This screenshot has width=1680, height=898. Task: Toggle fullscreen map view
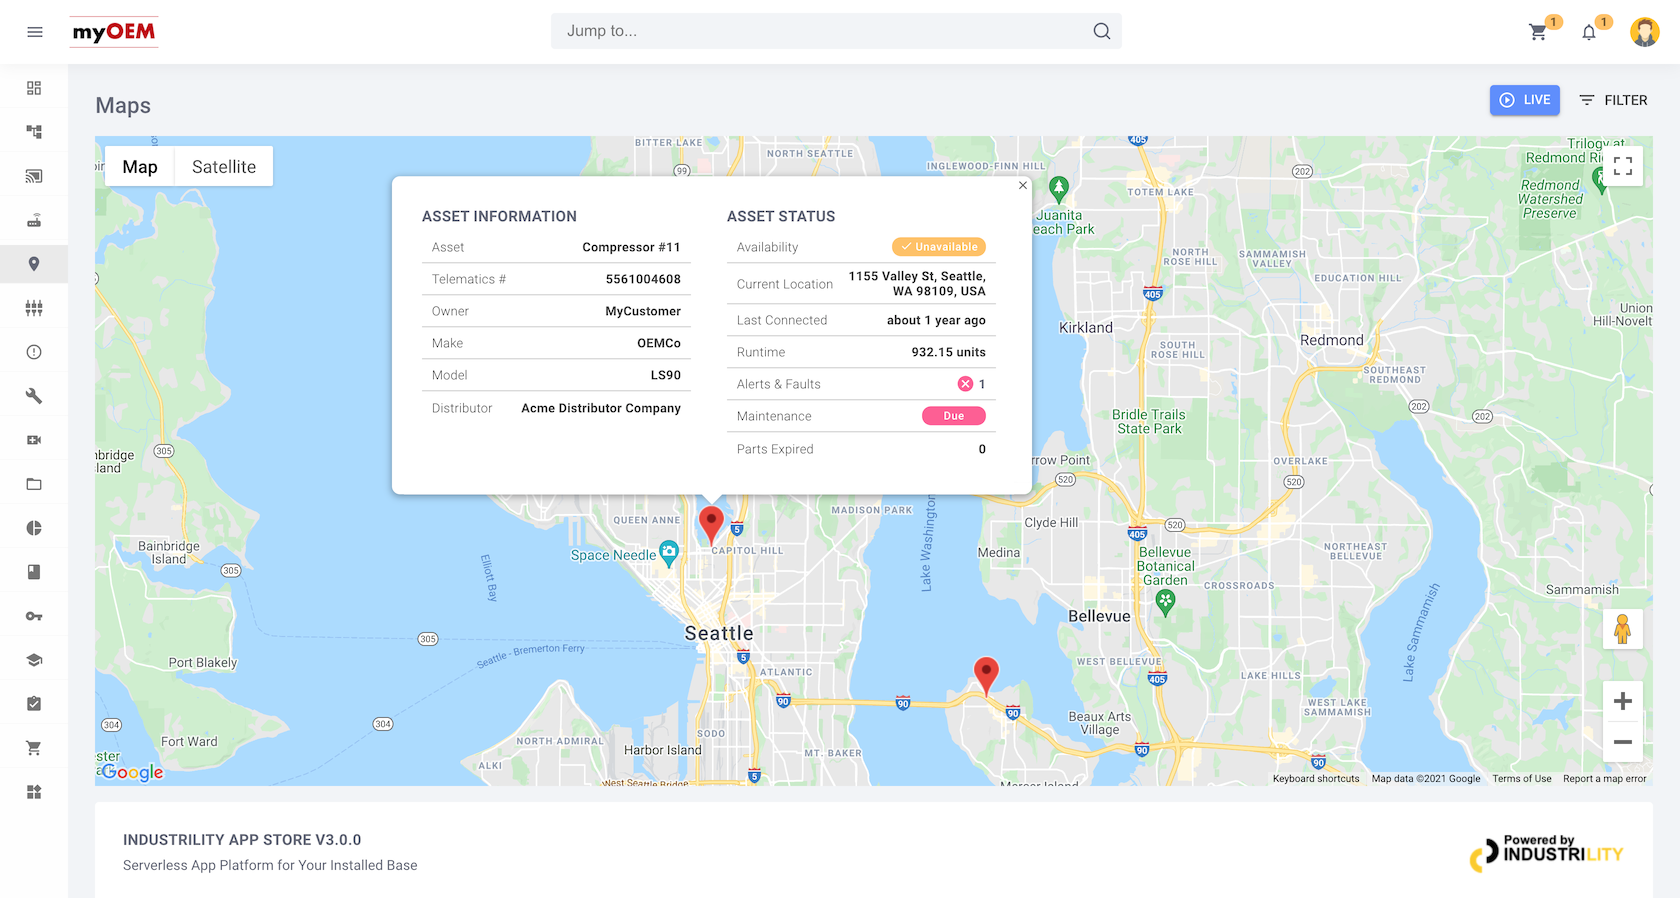pos(1623,166)
